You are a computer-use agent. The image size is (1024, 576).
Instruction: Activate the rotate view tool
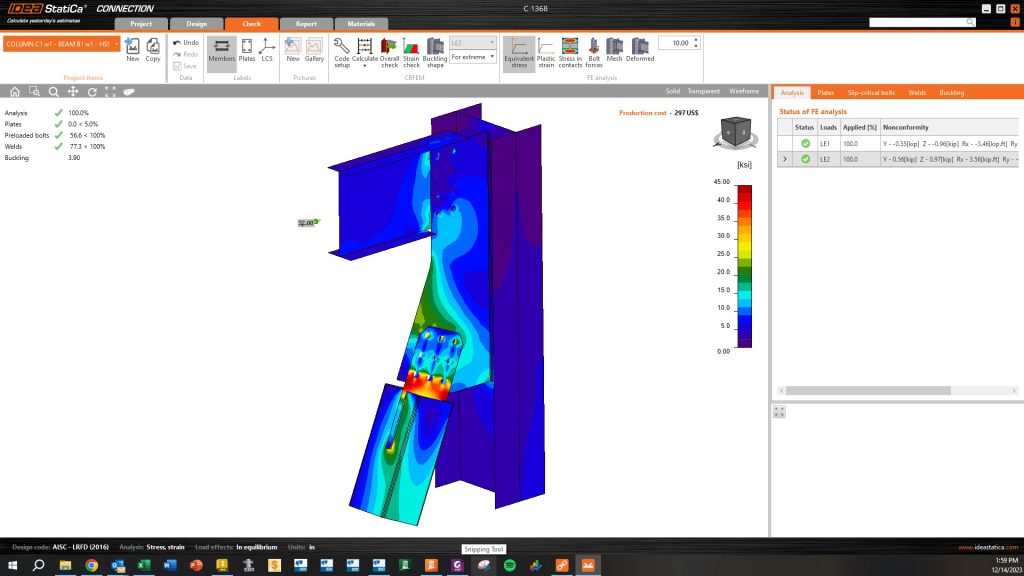(92, 91)
